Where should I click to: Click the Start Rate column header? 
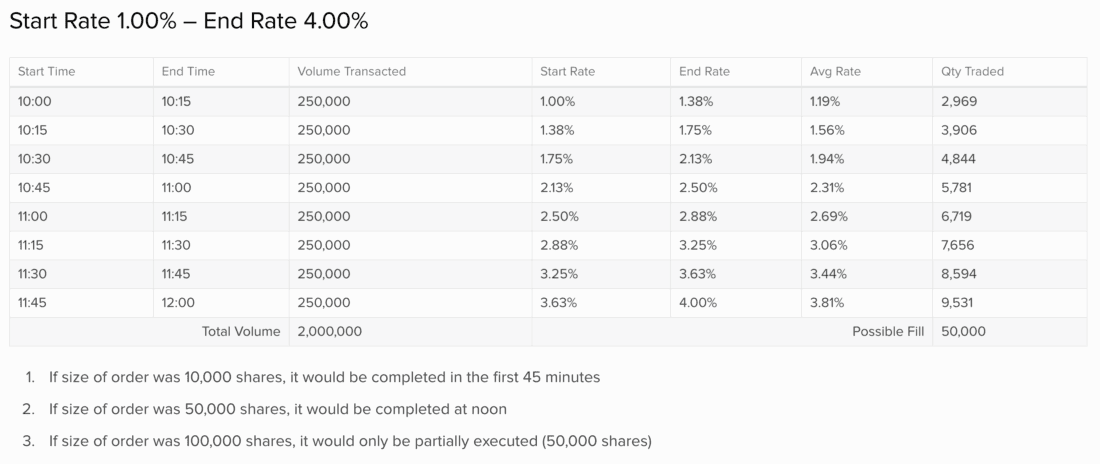tap(566, 72)
